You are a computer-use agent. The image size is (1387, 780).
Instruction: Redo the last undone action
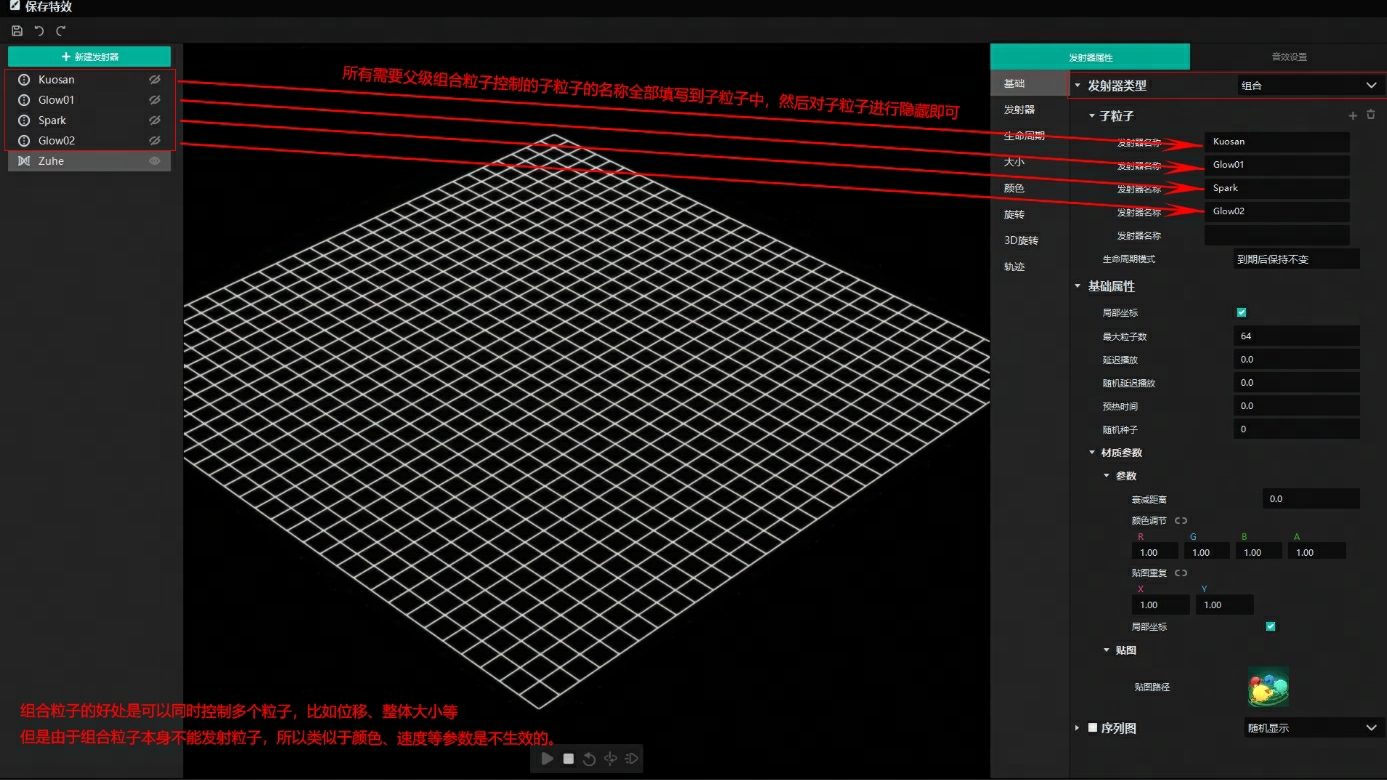coord(60,31)
